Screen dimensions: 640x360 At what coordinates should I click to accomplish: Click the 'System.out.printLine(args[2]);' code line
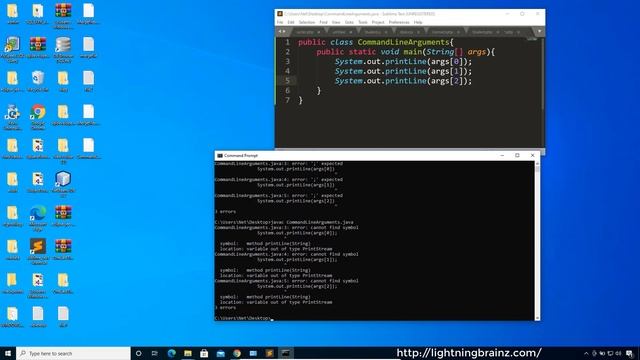click(x=403, y=81)
